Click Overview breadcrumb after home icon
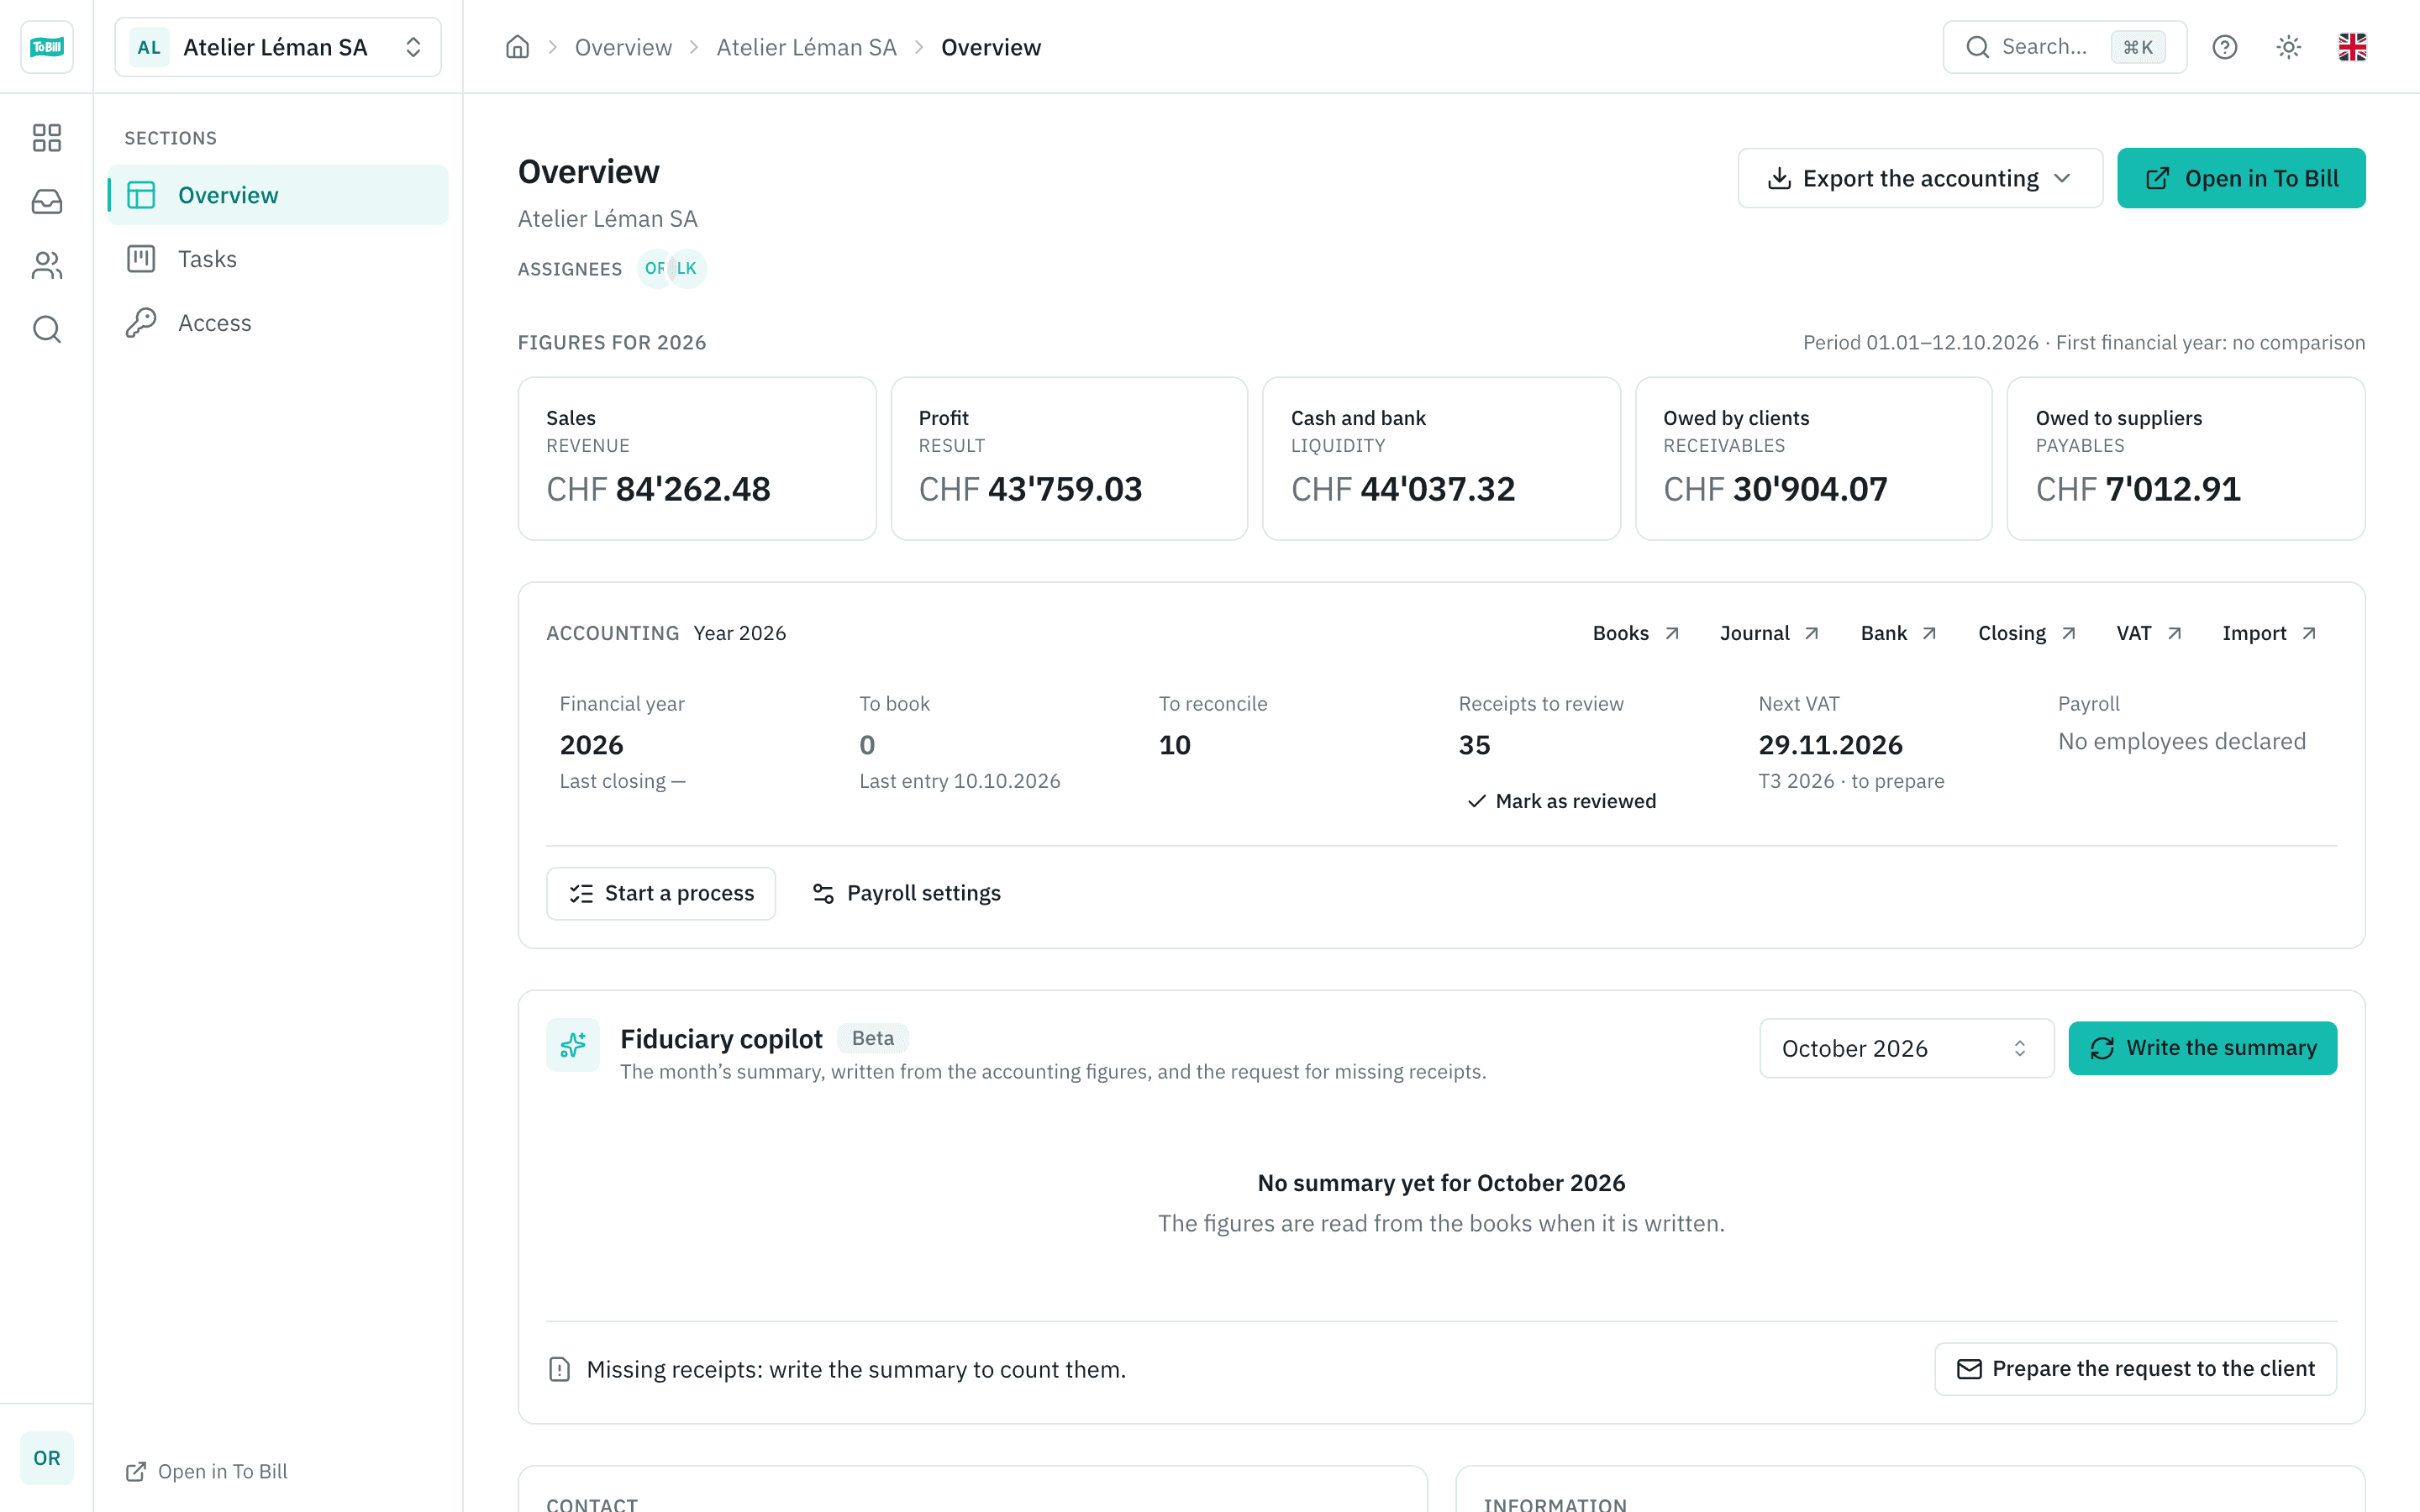This screenshot has height=1512, width=2420. (x=623, y=47)
